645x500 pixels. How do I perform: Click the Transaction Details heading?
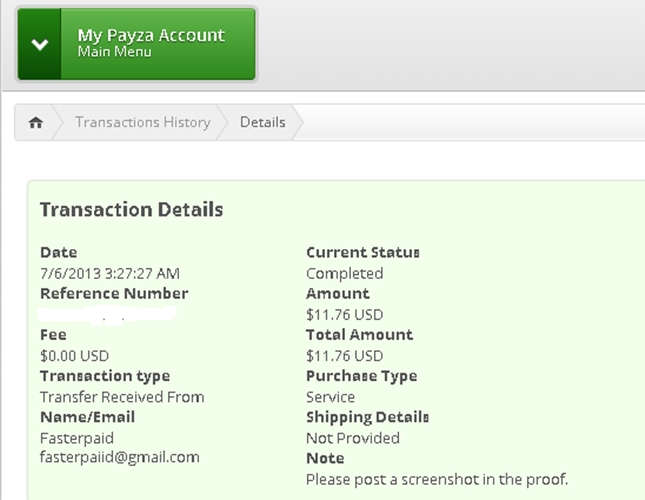(x=131, y=210)
